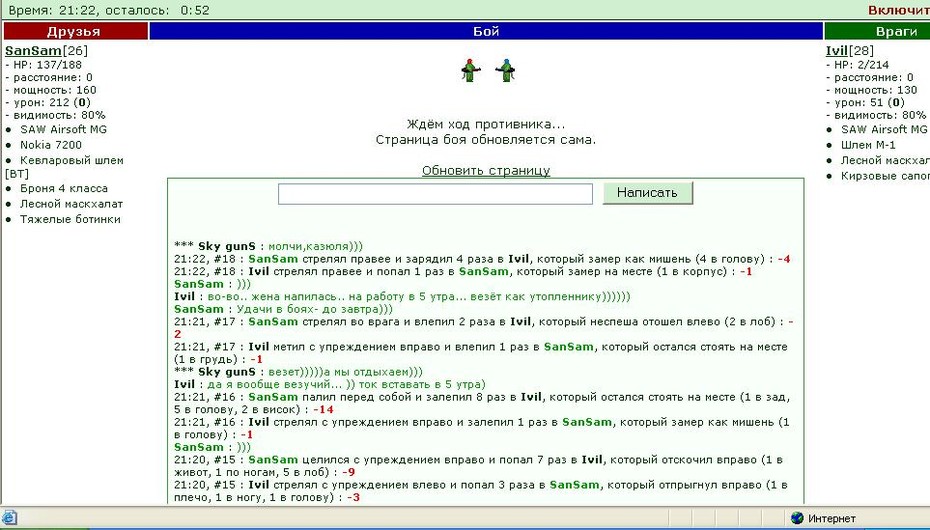Open Ivil enemy profile link

tap(836, 51)
